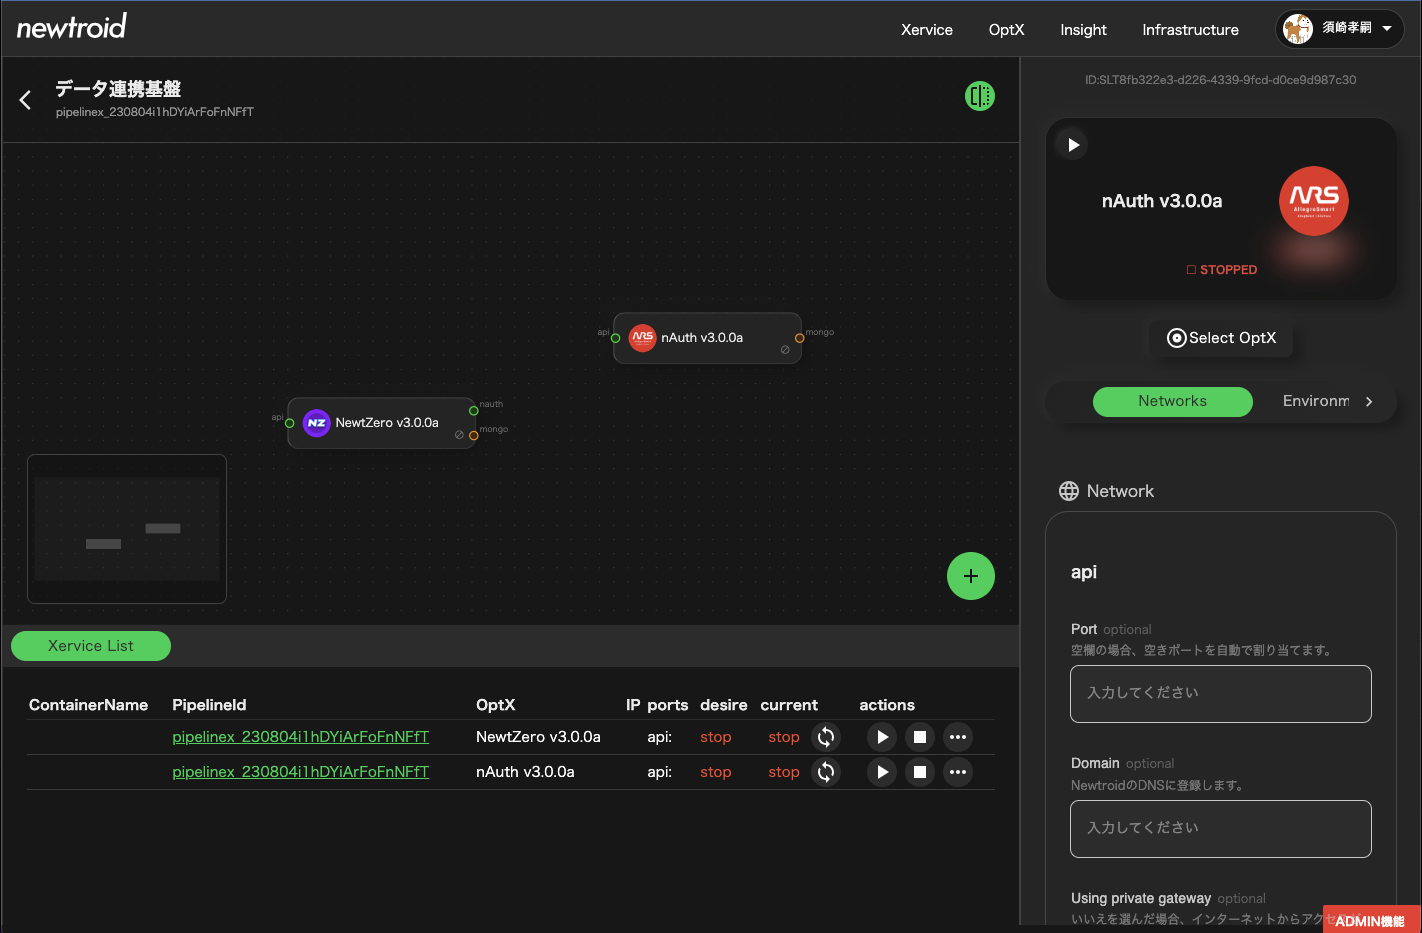1422x933 pixels.
Task: Click the ID:SLT8fb322e3 identifier text
Action: pyautogui.click(x=1220, y=80)
